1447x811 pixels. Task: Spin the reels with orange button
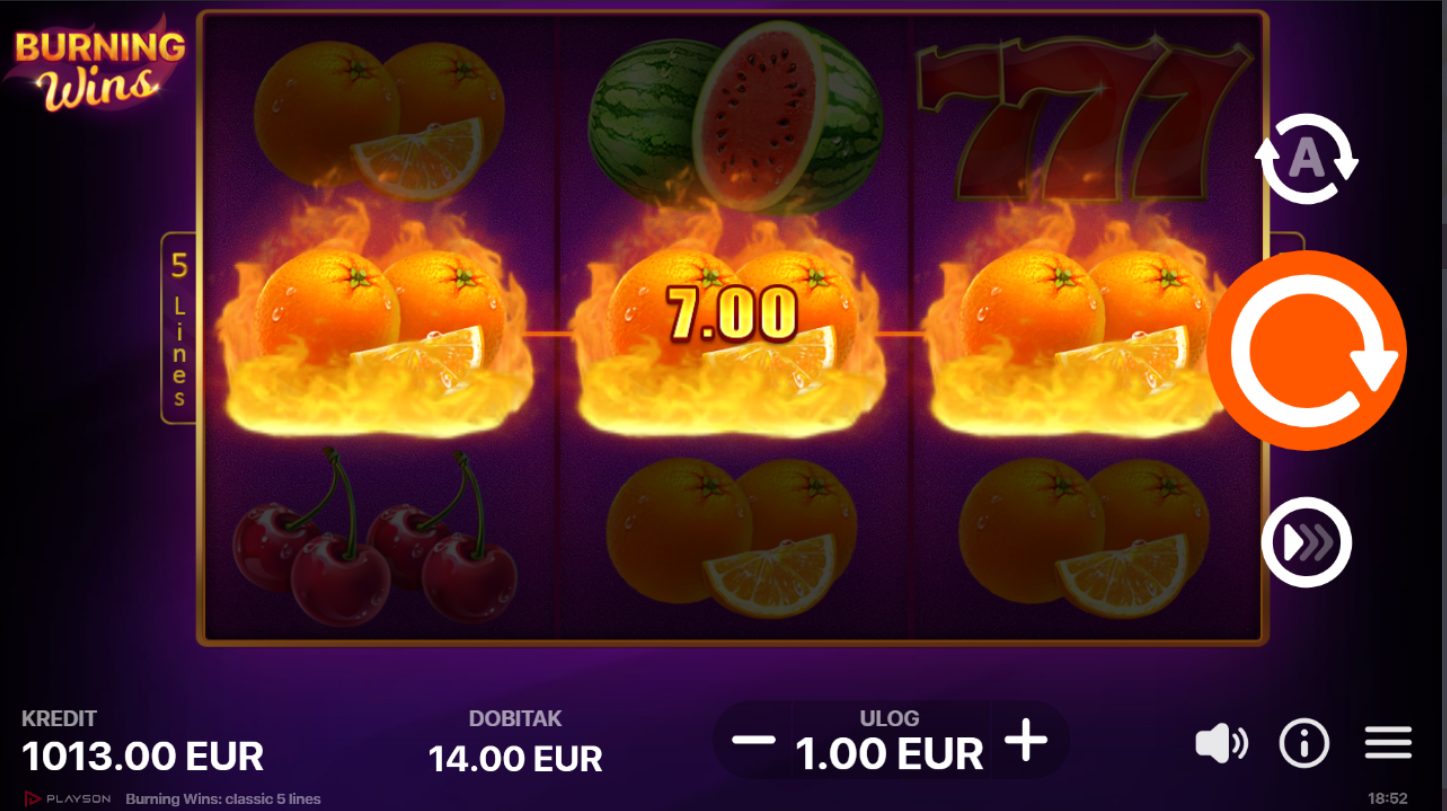(1306, 350)
